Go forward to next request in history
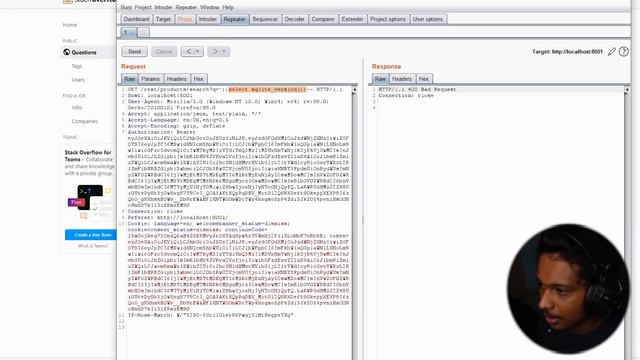 (x=215, y=51)
